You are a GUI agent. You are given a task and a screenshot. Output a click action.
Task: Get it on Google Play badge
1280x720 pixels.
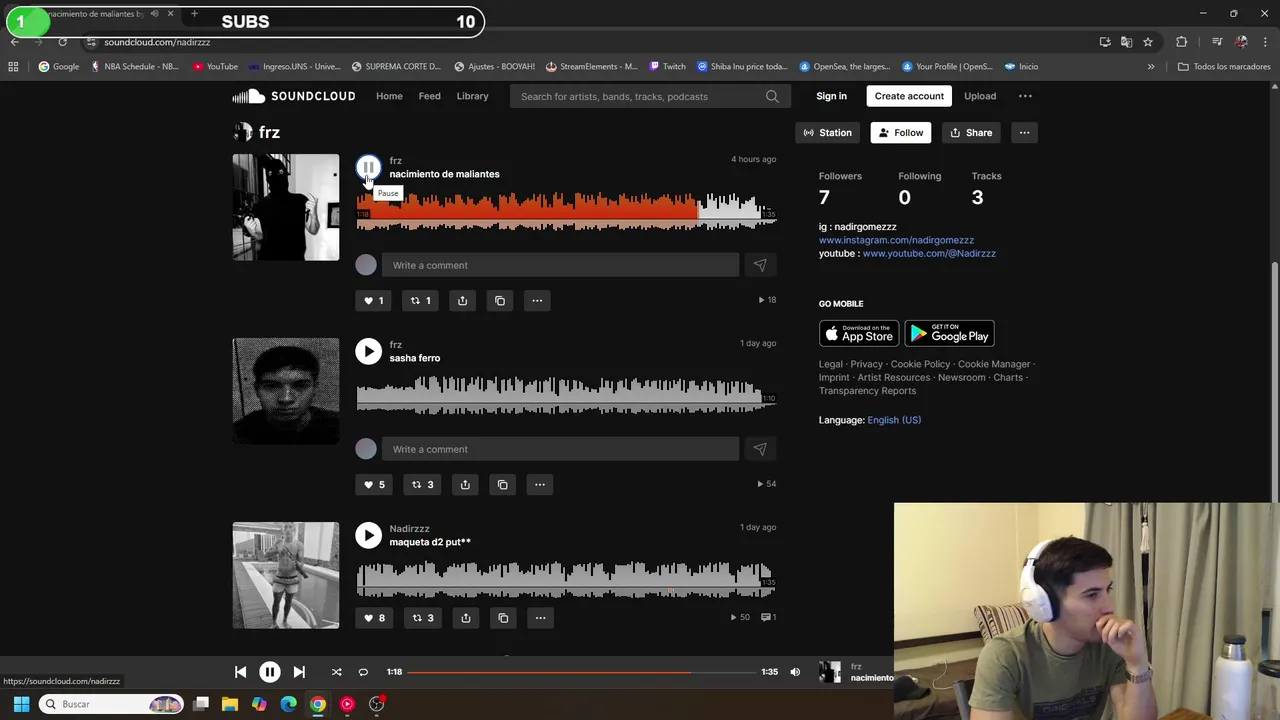[x=949, y=334]
